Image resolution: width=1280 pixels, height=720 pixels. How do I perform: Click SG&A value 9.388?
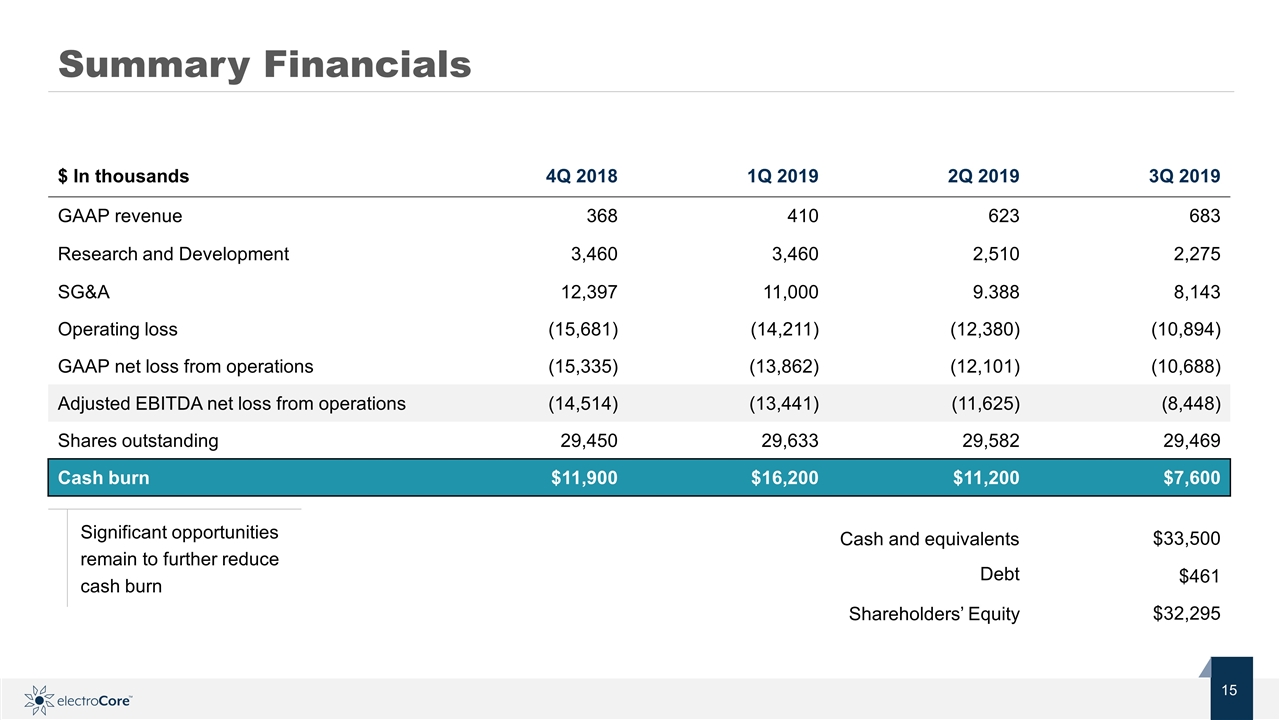click(x=996, y=291)
